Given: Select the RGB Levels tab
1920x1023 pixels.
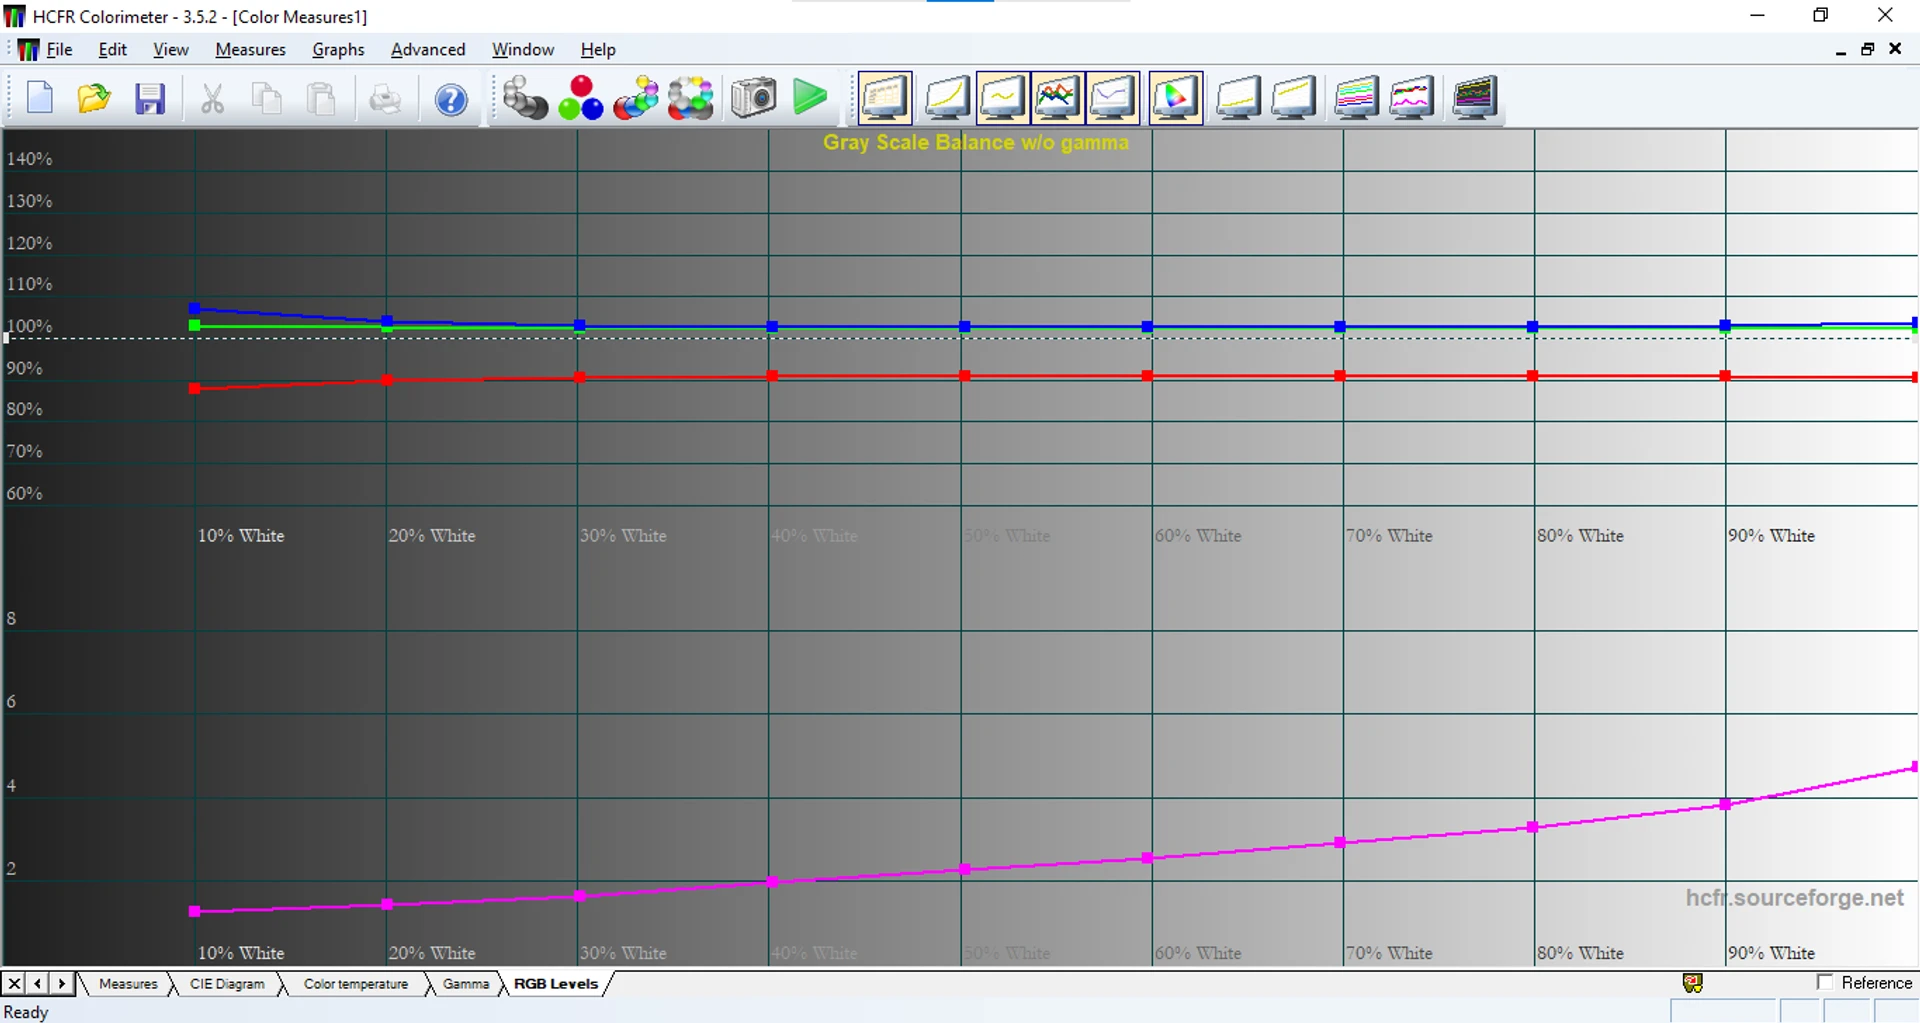Looking at the screenshot, I should click(x=556, y=984).
